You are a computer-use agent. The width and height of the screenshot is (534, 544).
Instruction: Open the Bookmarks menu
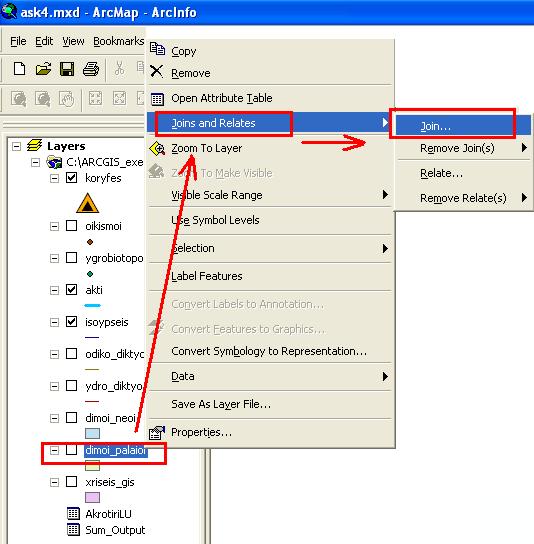(x=119, y=41)
